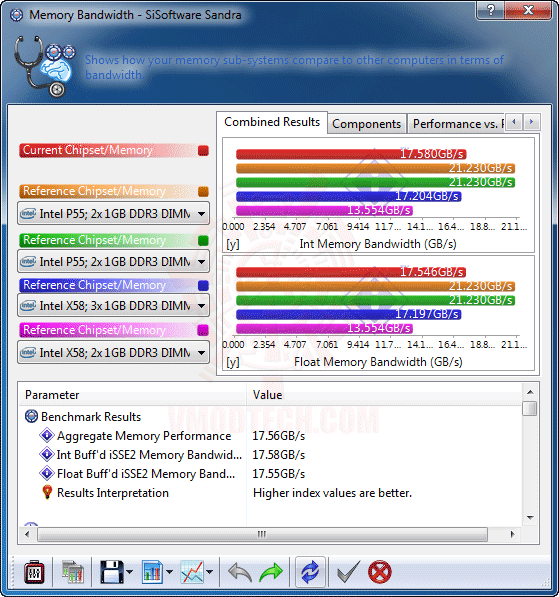
Task: Click the orange Reference Chipset color swatch
Action: point(203,192)
